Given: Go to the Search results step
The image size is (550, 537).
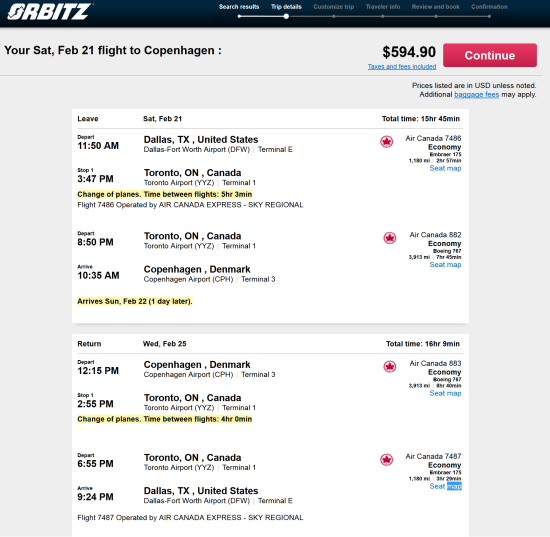Looking at the screenshot, I should pyautogui.click(x=239, y=7).
